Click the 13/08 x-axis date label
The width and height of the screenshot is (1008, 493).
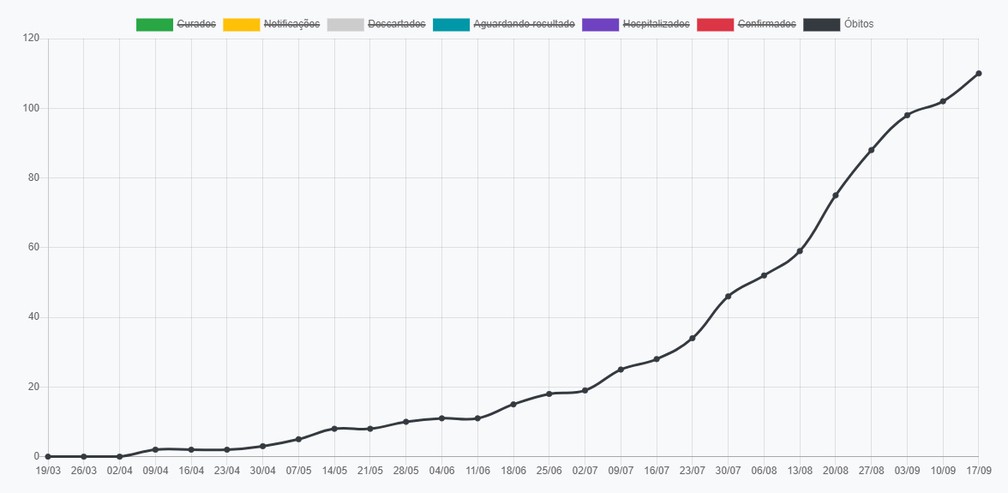[x=800, y=471]
